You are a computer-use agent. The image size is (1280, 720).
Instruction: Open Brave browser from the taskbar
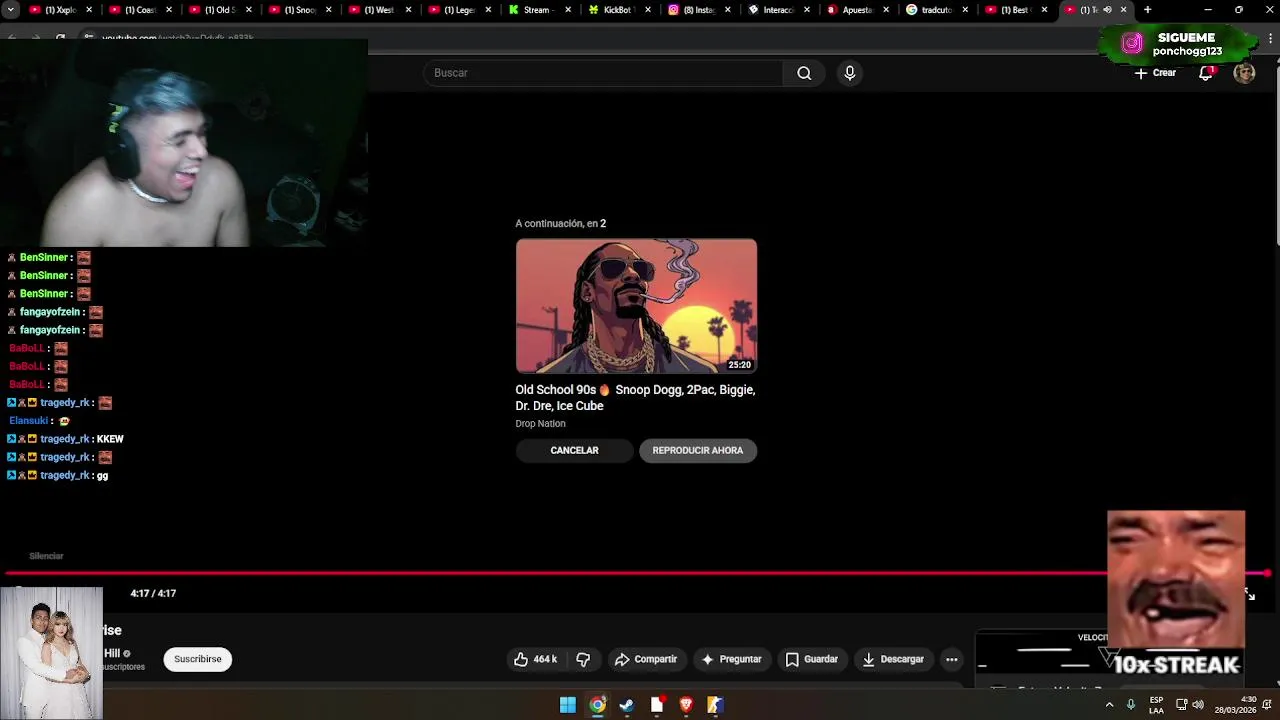(686, 705)
